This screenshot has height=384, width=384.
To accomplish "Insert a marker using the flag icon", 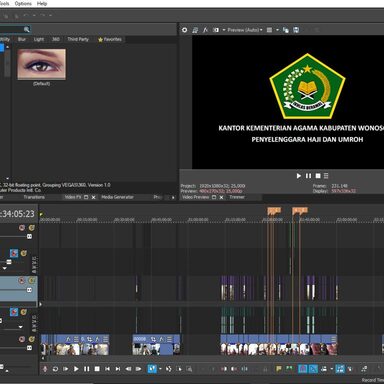I will pos(279,369).
